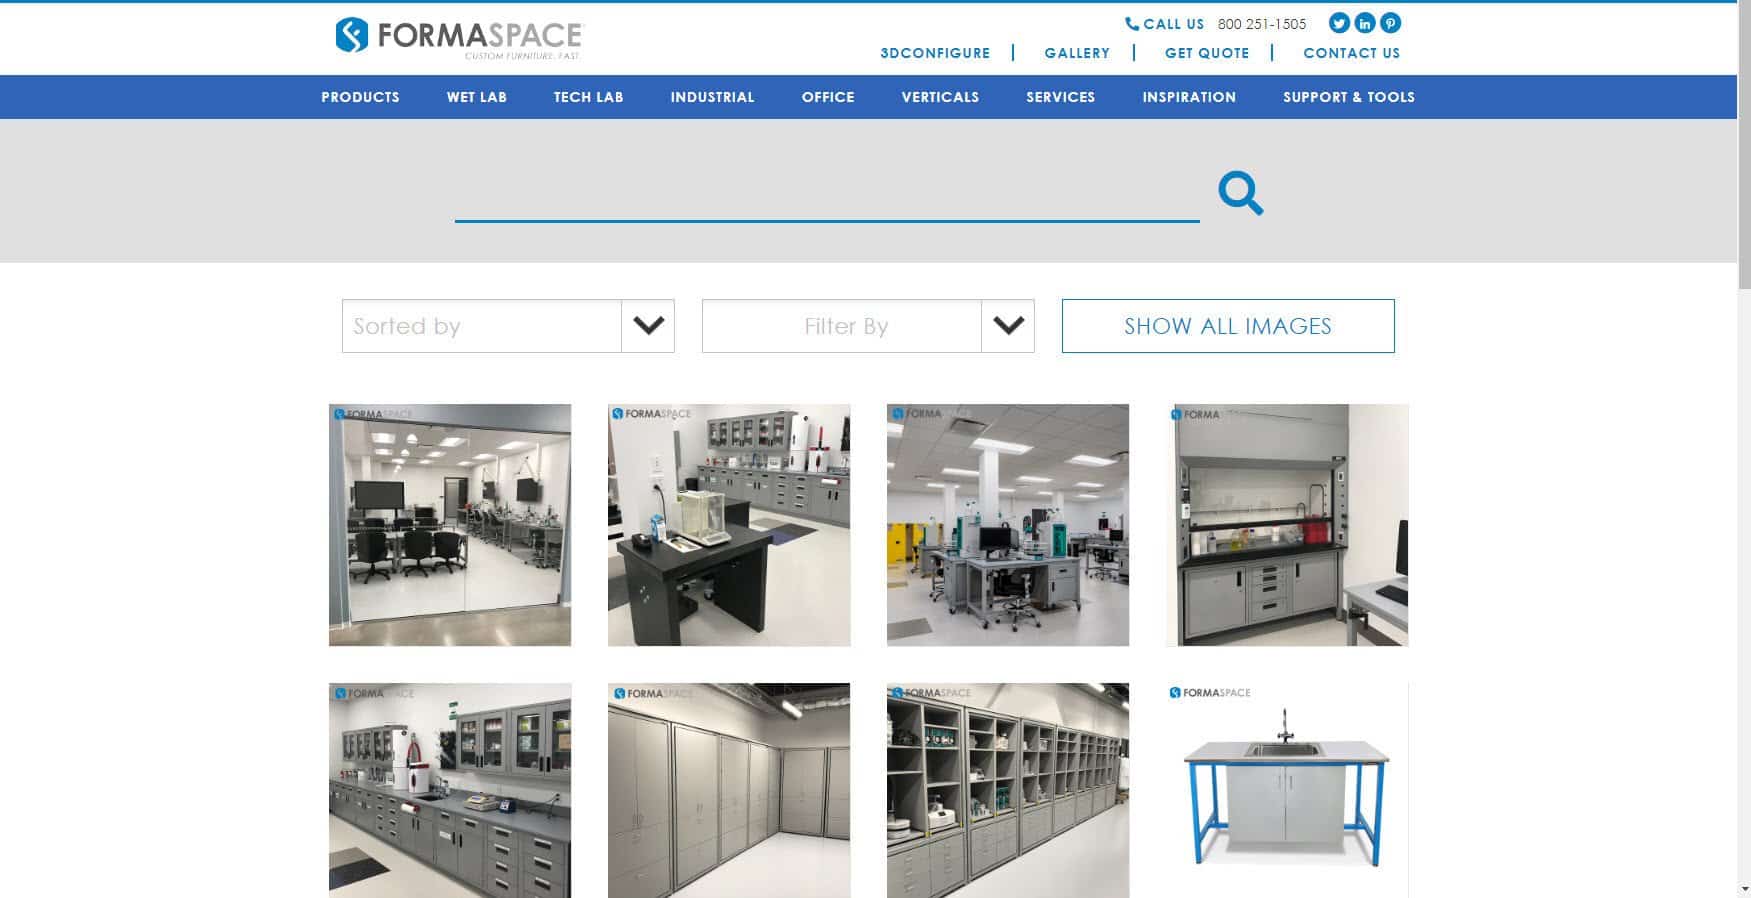Click the Filter By field text
The height and width of the screenshot is (898, 1751).
tap(846, 326)
